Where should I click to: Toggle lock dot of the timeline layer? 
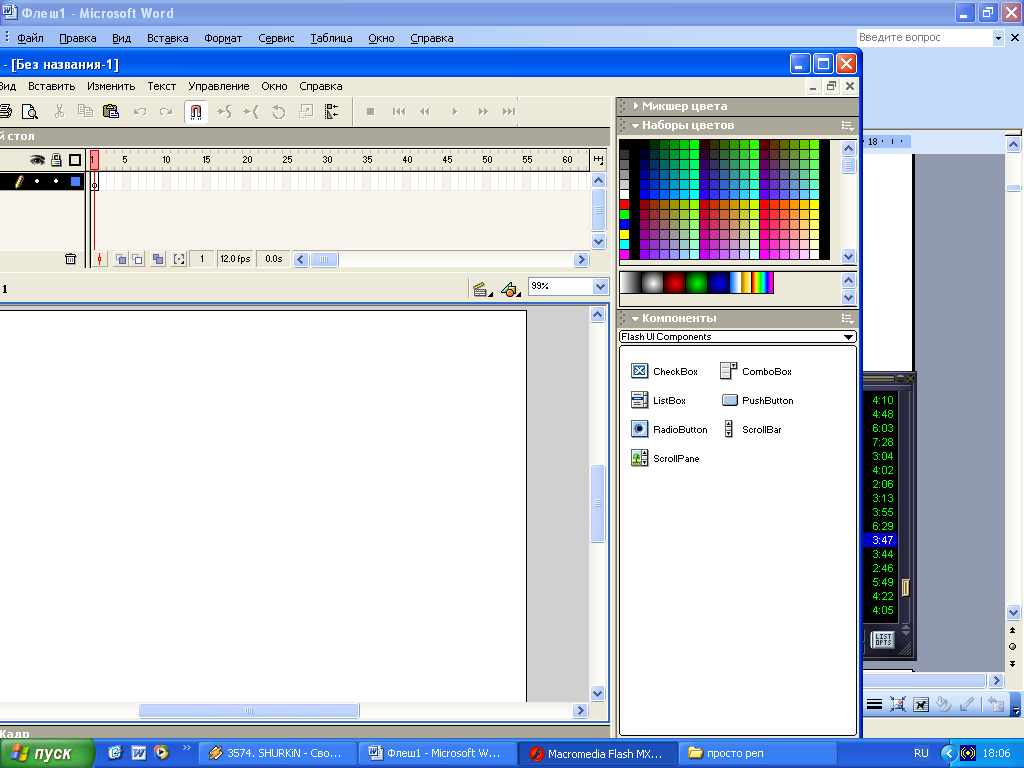coord(56,182)
